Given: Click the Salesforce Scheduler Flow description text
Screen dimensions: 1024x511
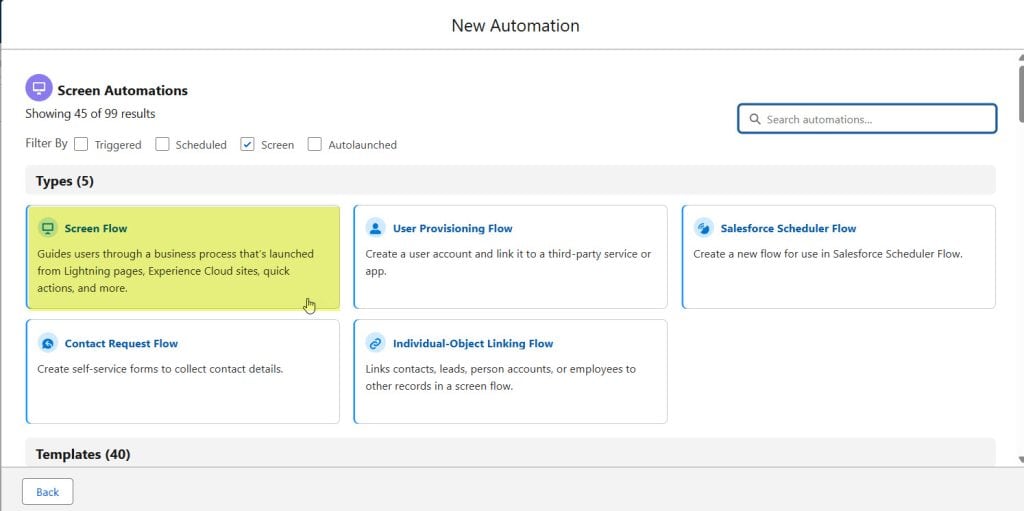Looking at the screenshot, I should 828,254.
